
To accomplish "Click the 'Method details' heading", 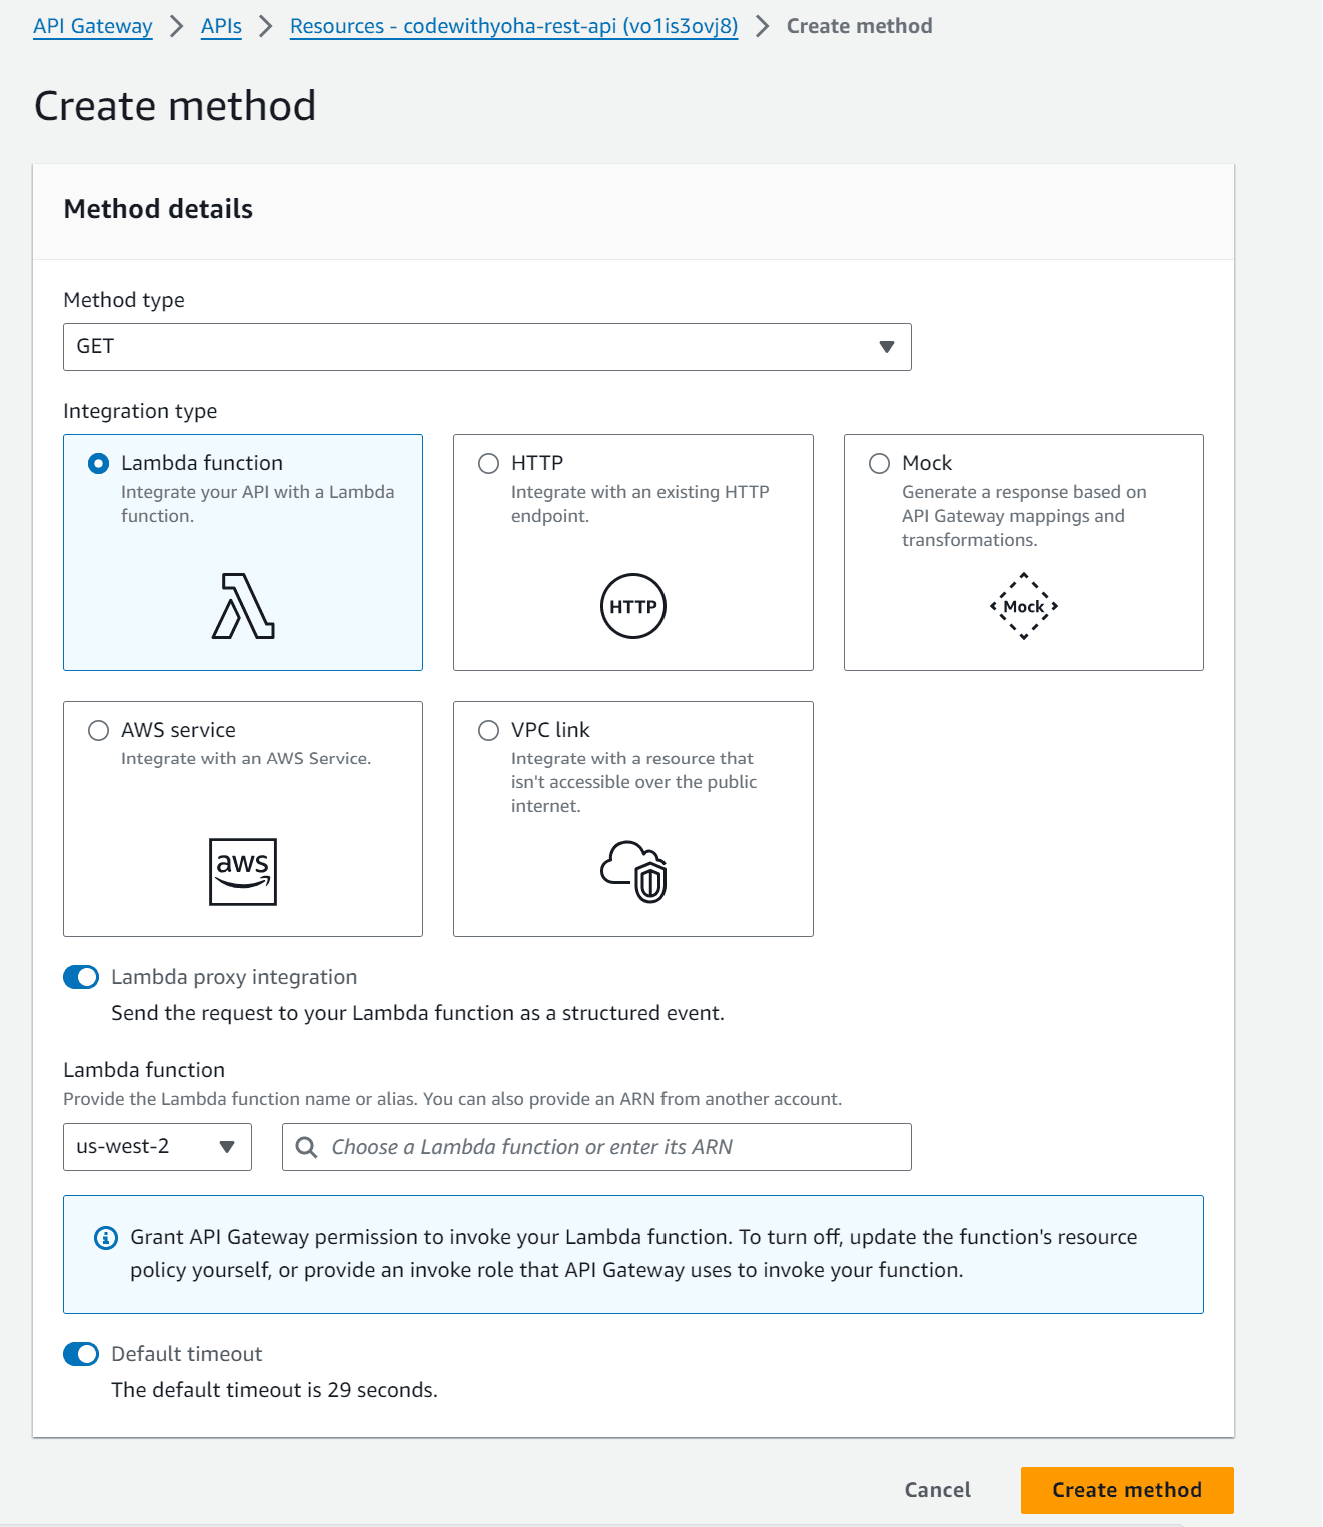I will click(x=158, y=209).
